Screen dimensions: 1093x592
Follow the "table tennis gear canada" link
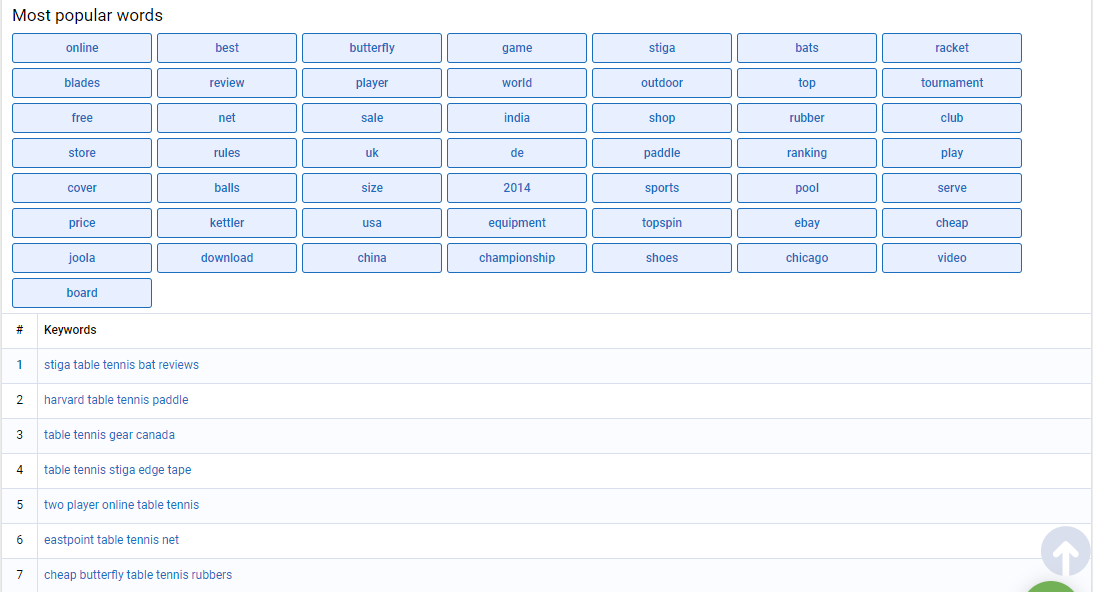[109, 434]
